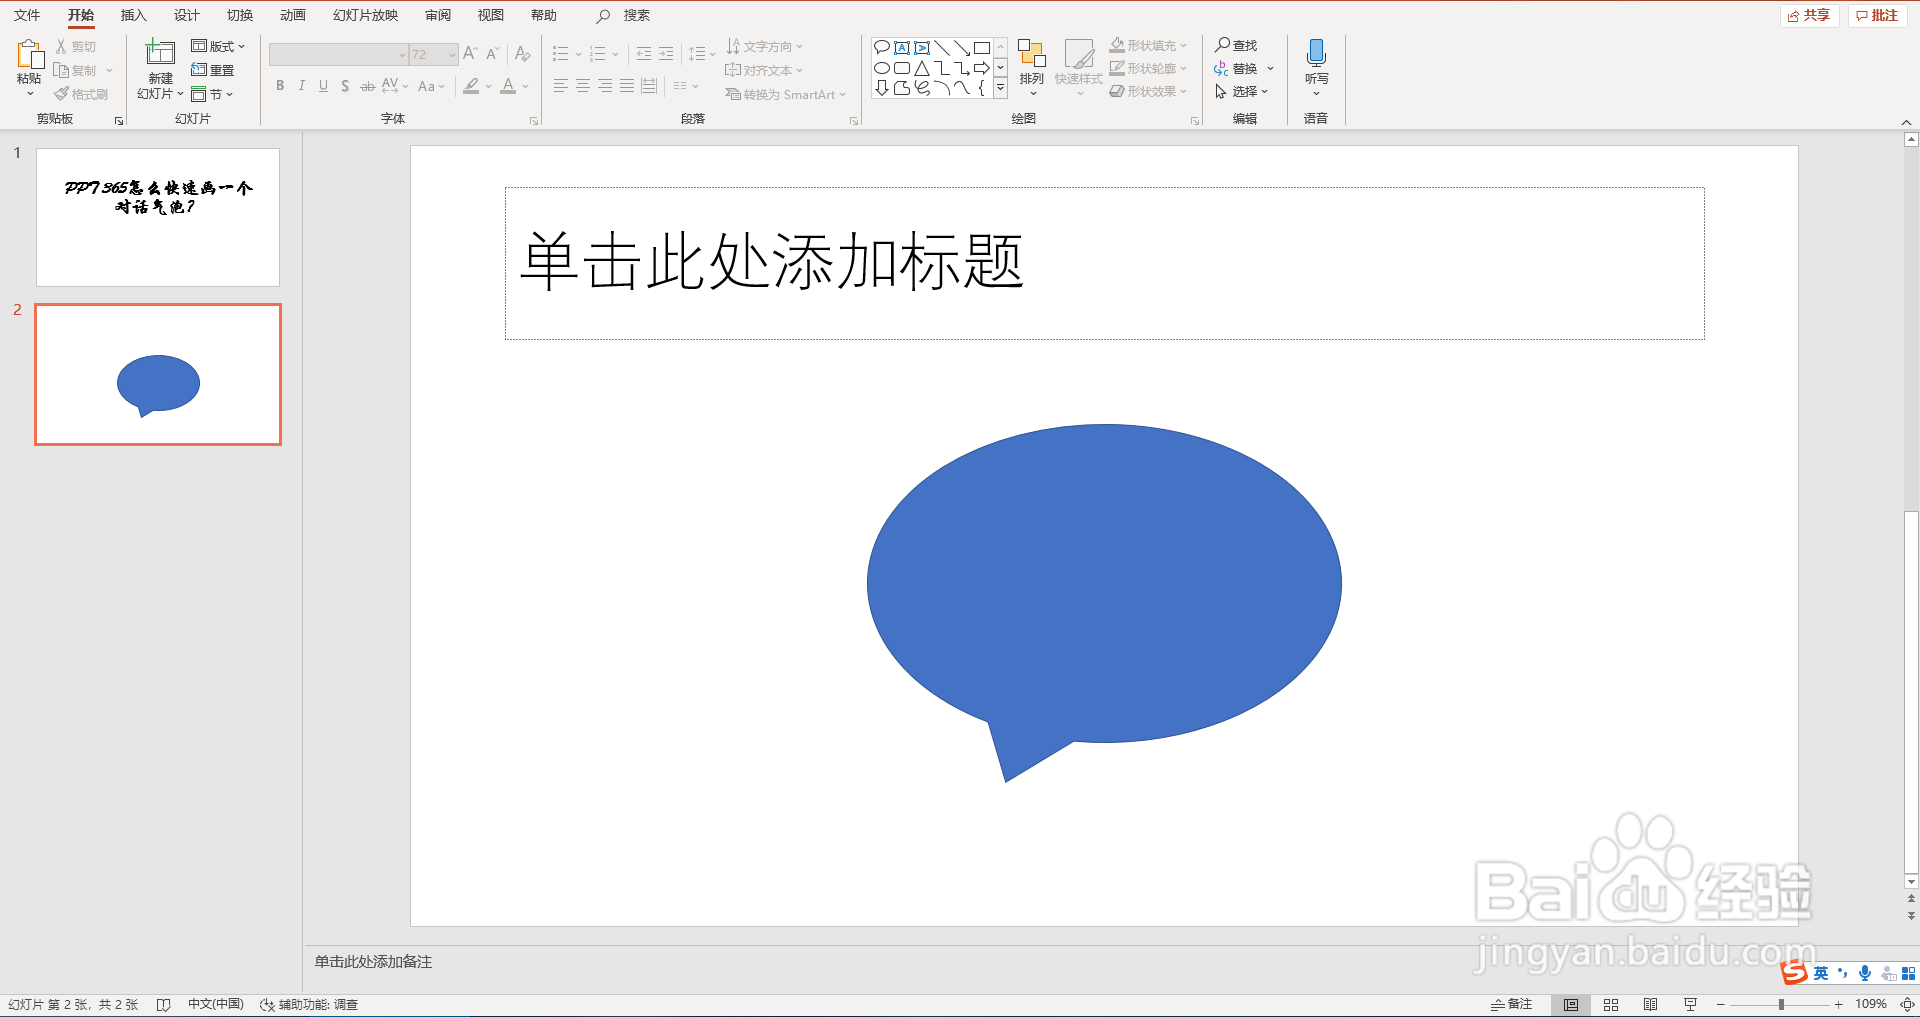
Task: Click the Share (共享) button
Action: tap(1809, 16)
